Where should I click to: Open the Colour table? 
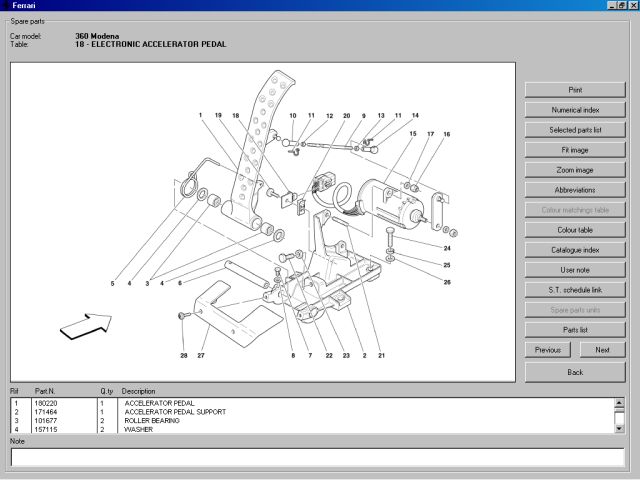(x=575, y=230)
